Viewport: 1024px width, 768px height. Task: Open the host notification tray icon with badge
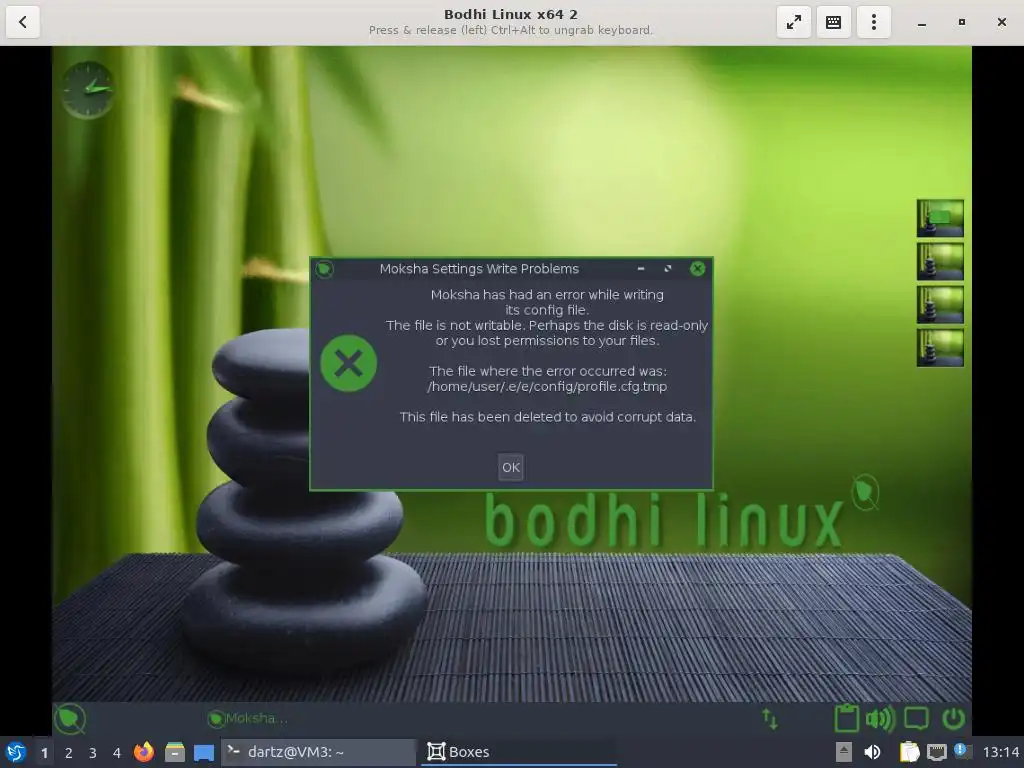(x=963, y=751)
